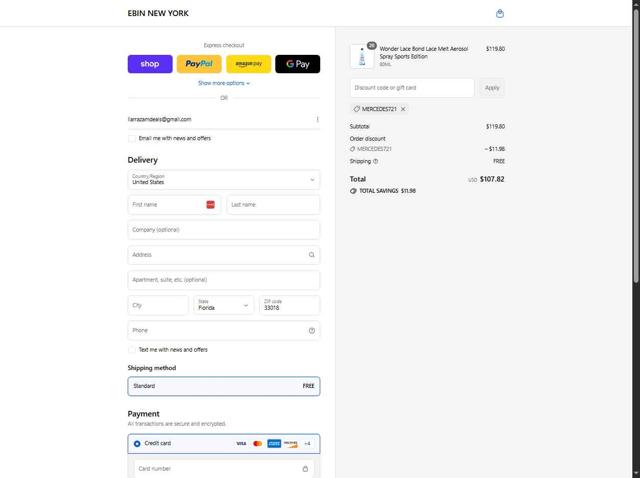
Task: Click the Phone number field
Action: click(224, 331)
